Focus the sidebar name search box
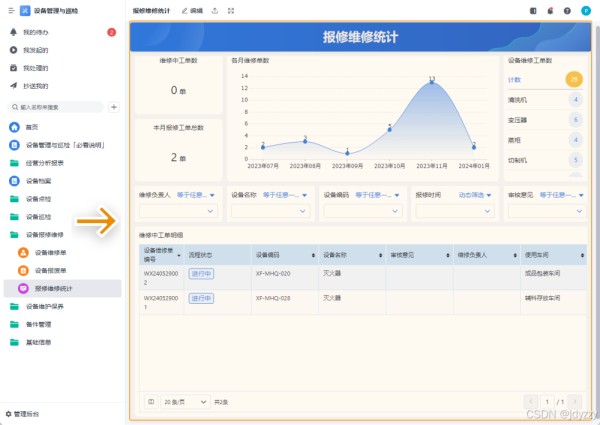The image size is (600, 425). tap(56, 107)
